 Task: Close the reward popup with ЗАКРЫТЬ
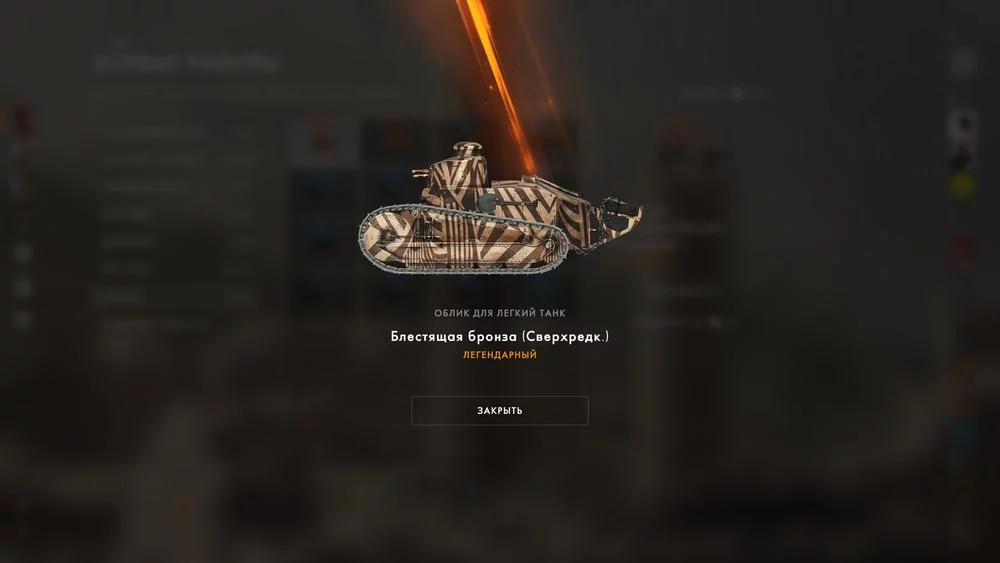499,411
